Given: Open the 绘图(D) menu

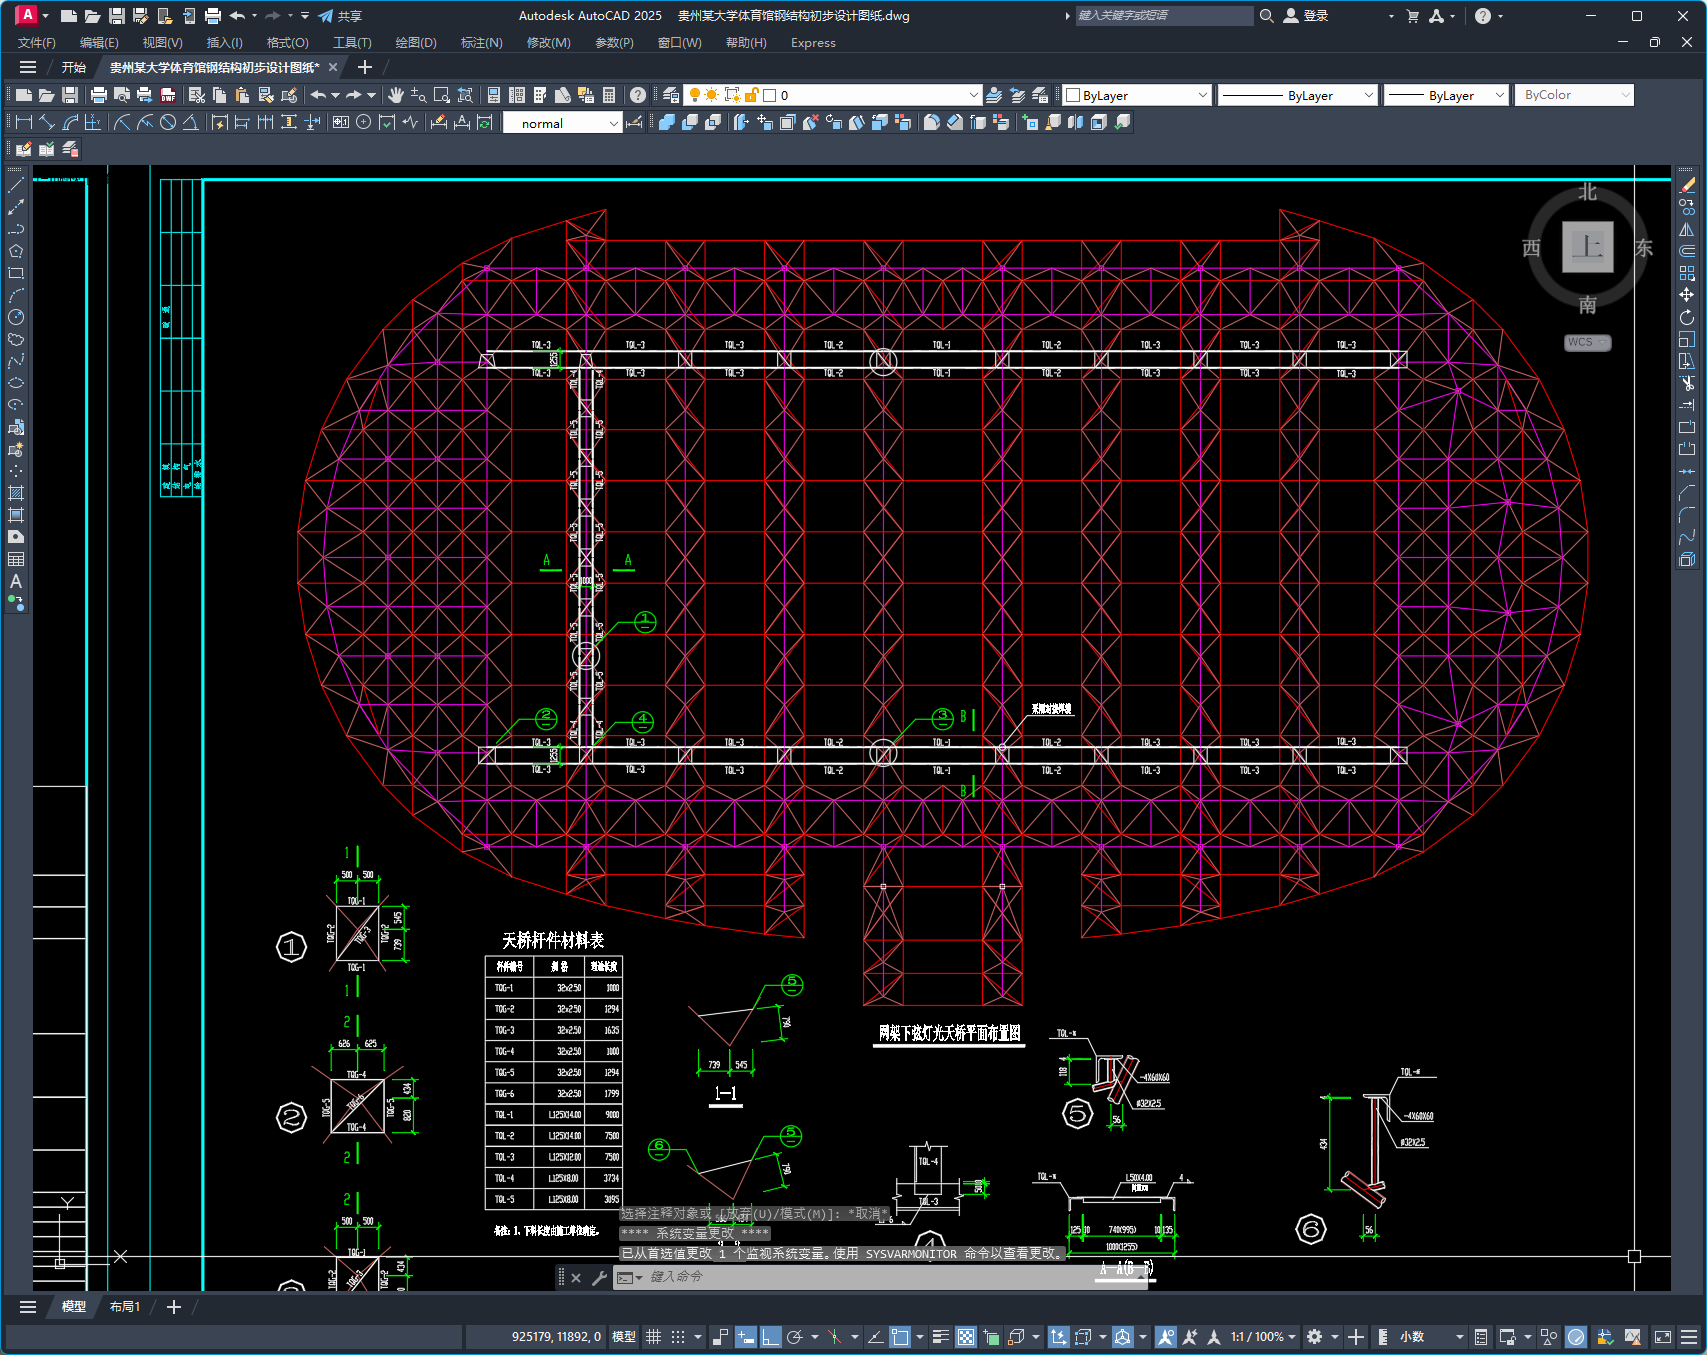Looking at the screenshot, I should pos(415,43).
